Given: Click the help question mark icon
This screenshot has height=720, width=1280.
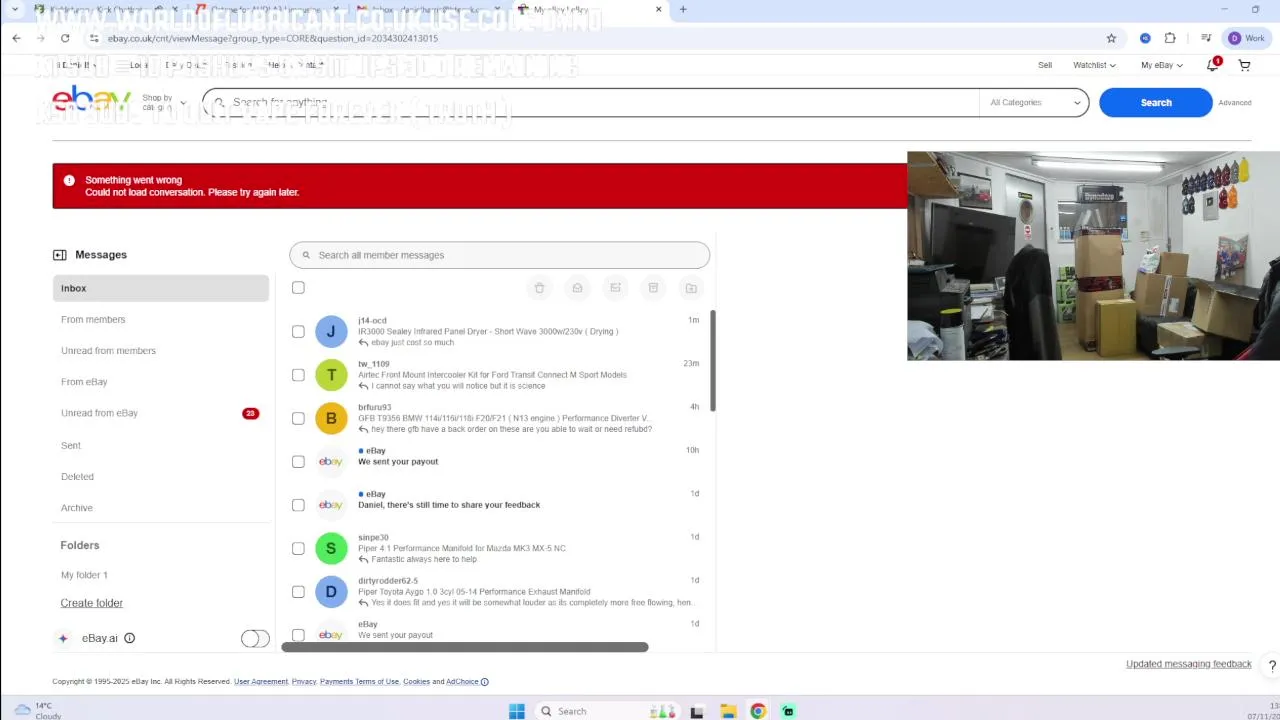Looking at the screenshot, I should [x=1272, y=666].
